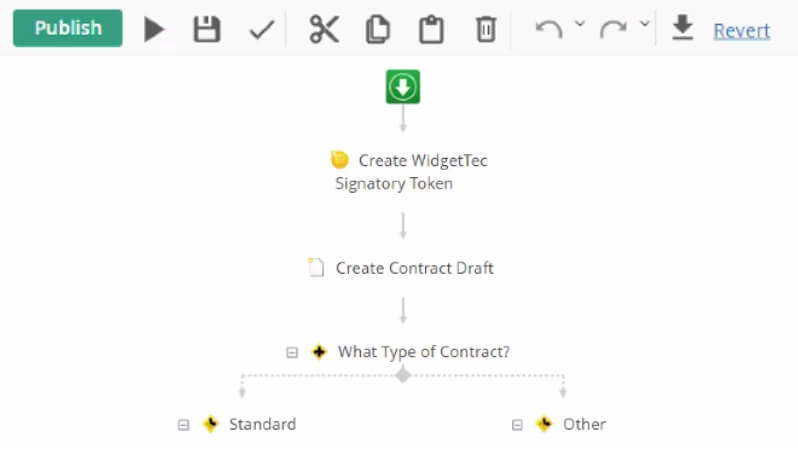The image size is (798, 450).
Task: Save the workflow with the floppy disk icon
Action: pyautogui.click(x=207, y=29)
